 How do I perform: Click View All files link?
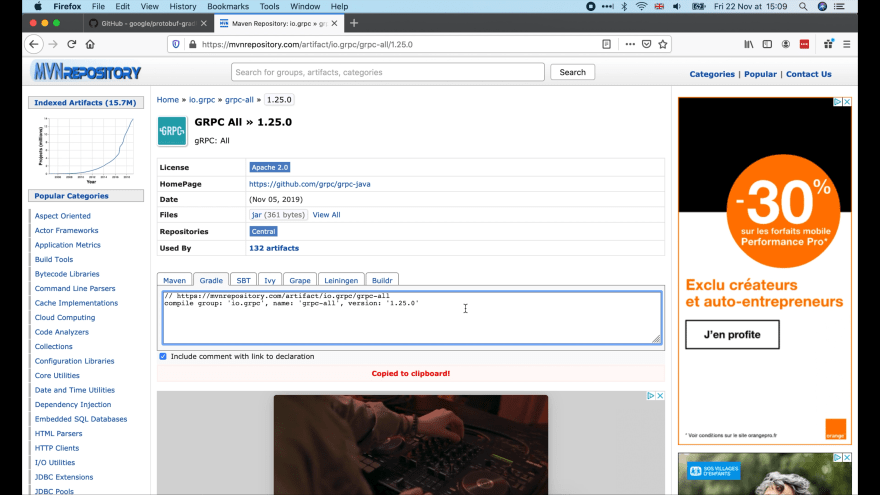click(326, 214)
